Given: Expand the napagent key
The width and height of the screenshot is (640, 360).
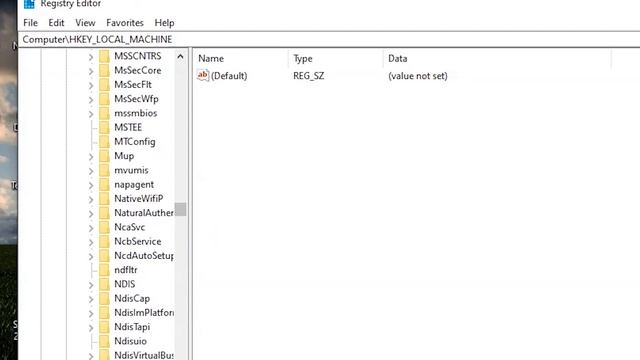Looking at the screenshot, I should point(91,185).
